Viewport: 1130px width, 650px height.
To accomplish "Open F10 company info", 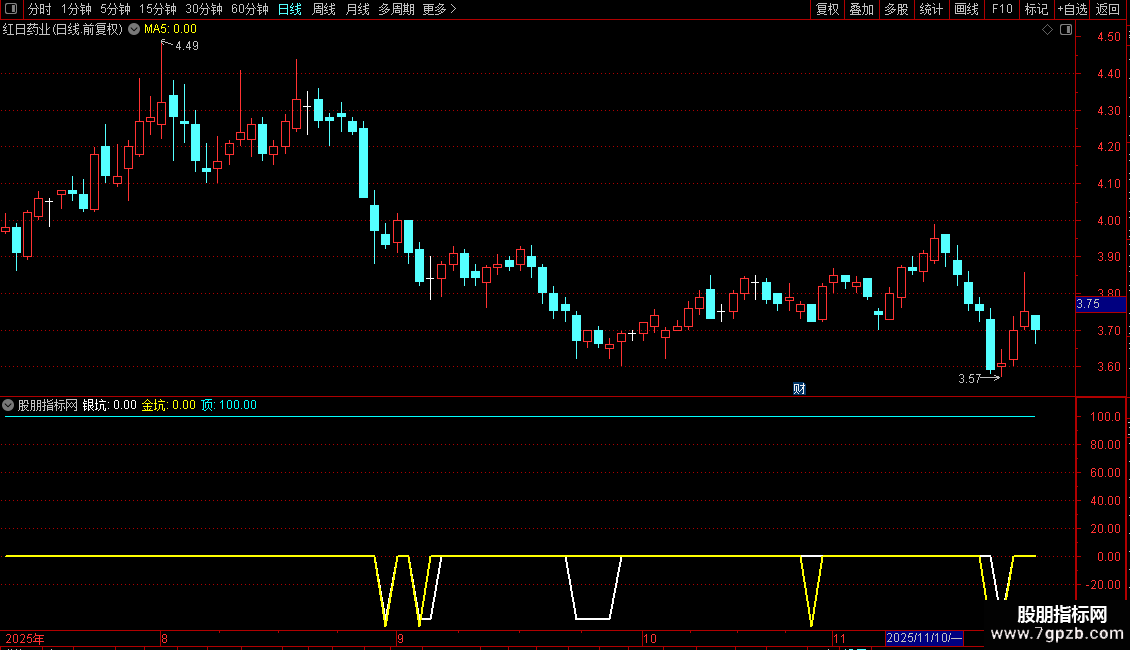I will click(x=1002, y=9).
